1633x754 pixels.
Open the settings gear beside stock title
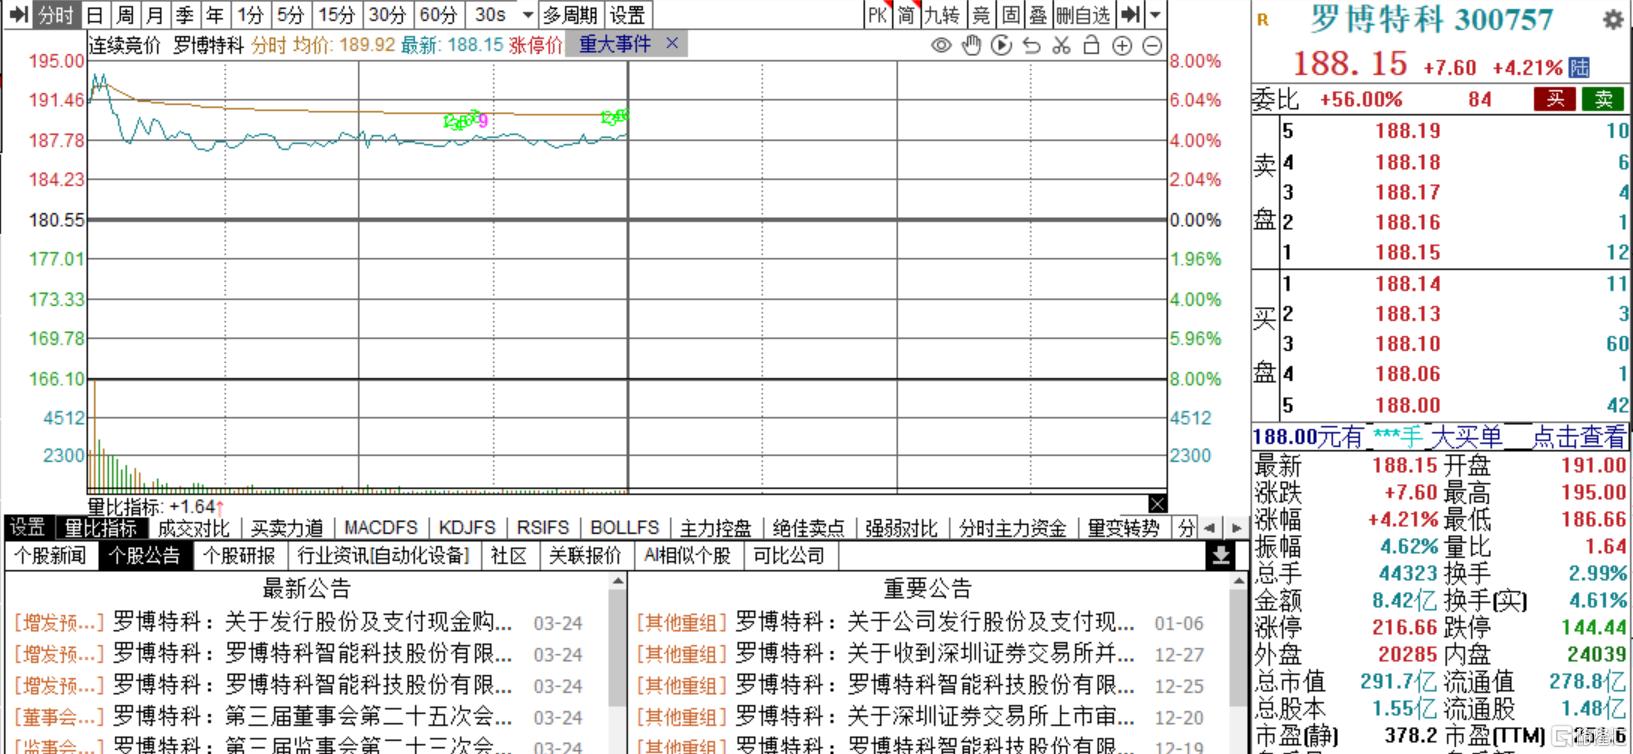click(1612, 20)
